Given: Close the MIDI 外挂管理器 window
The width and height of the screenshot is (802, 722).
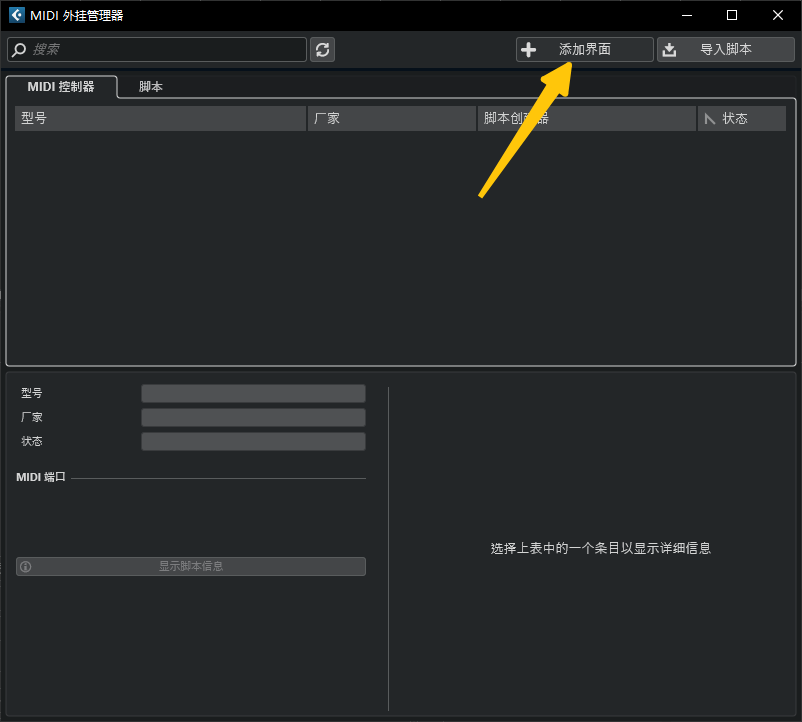Looking at the screenshot, I should (777, 15).
